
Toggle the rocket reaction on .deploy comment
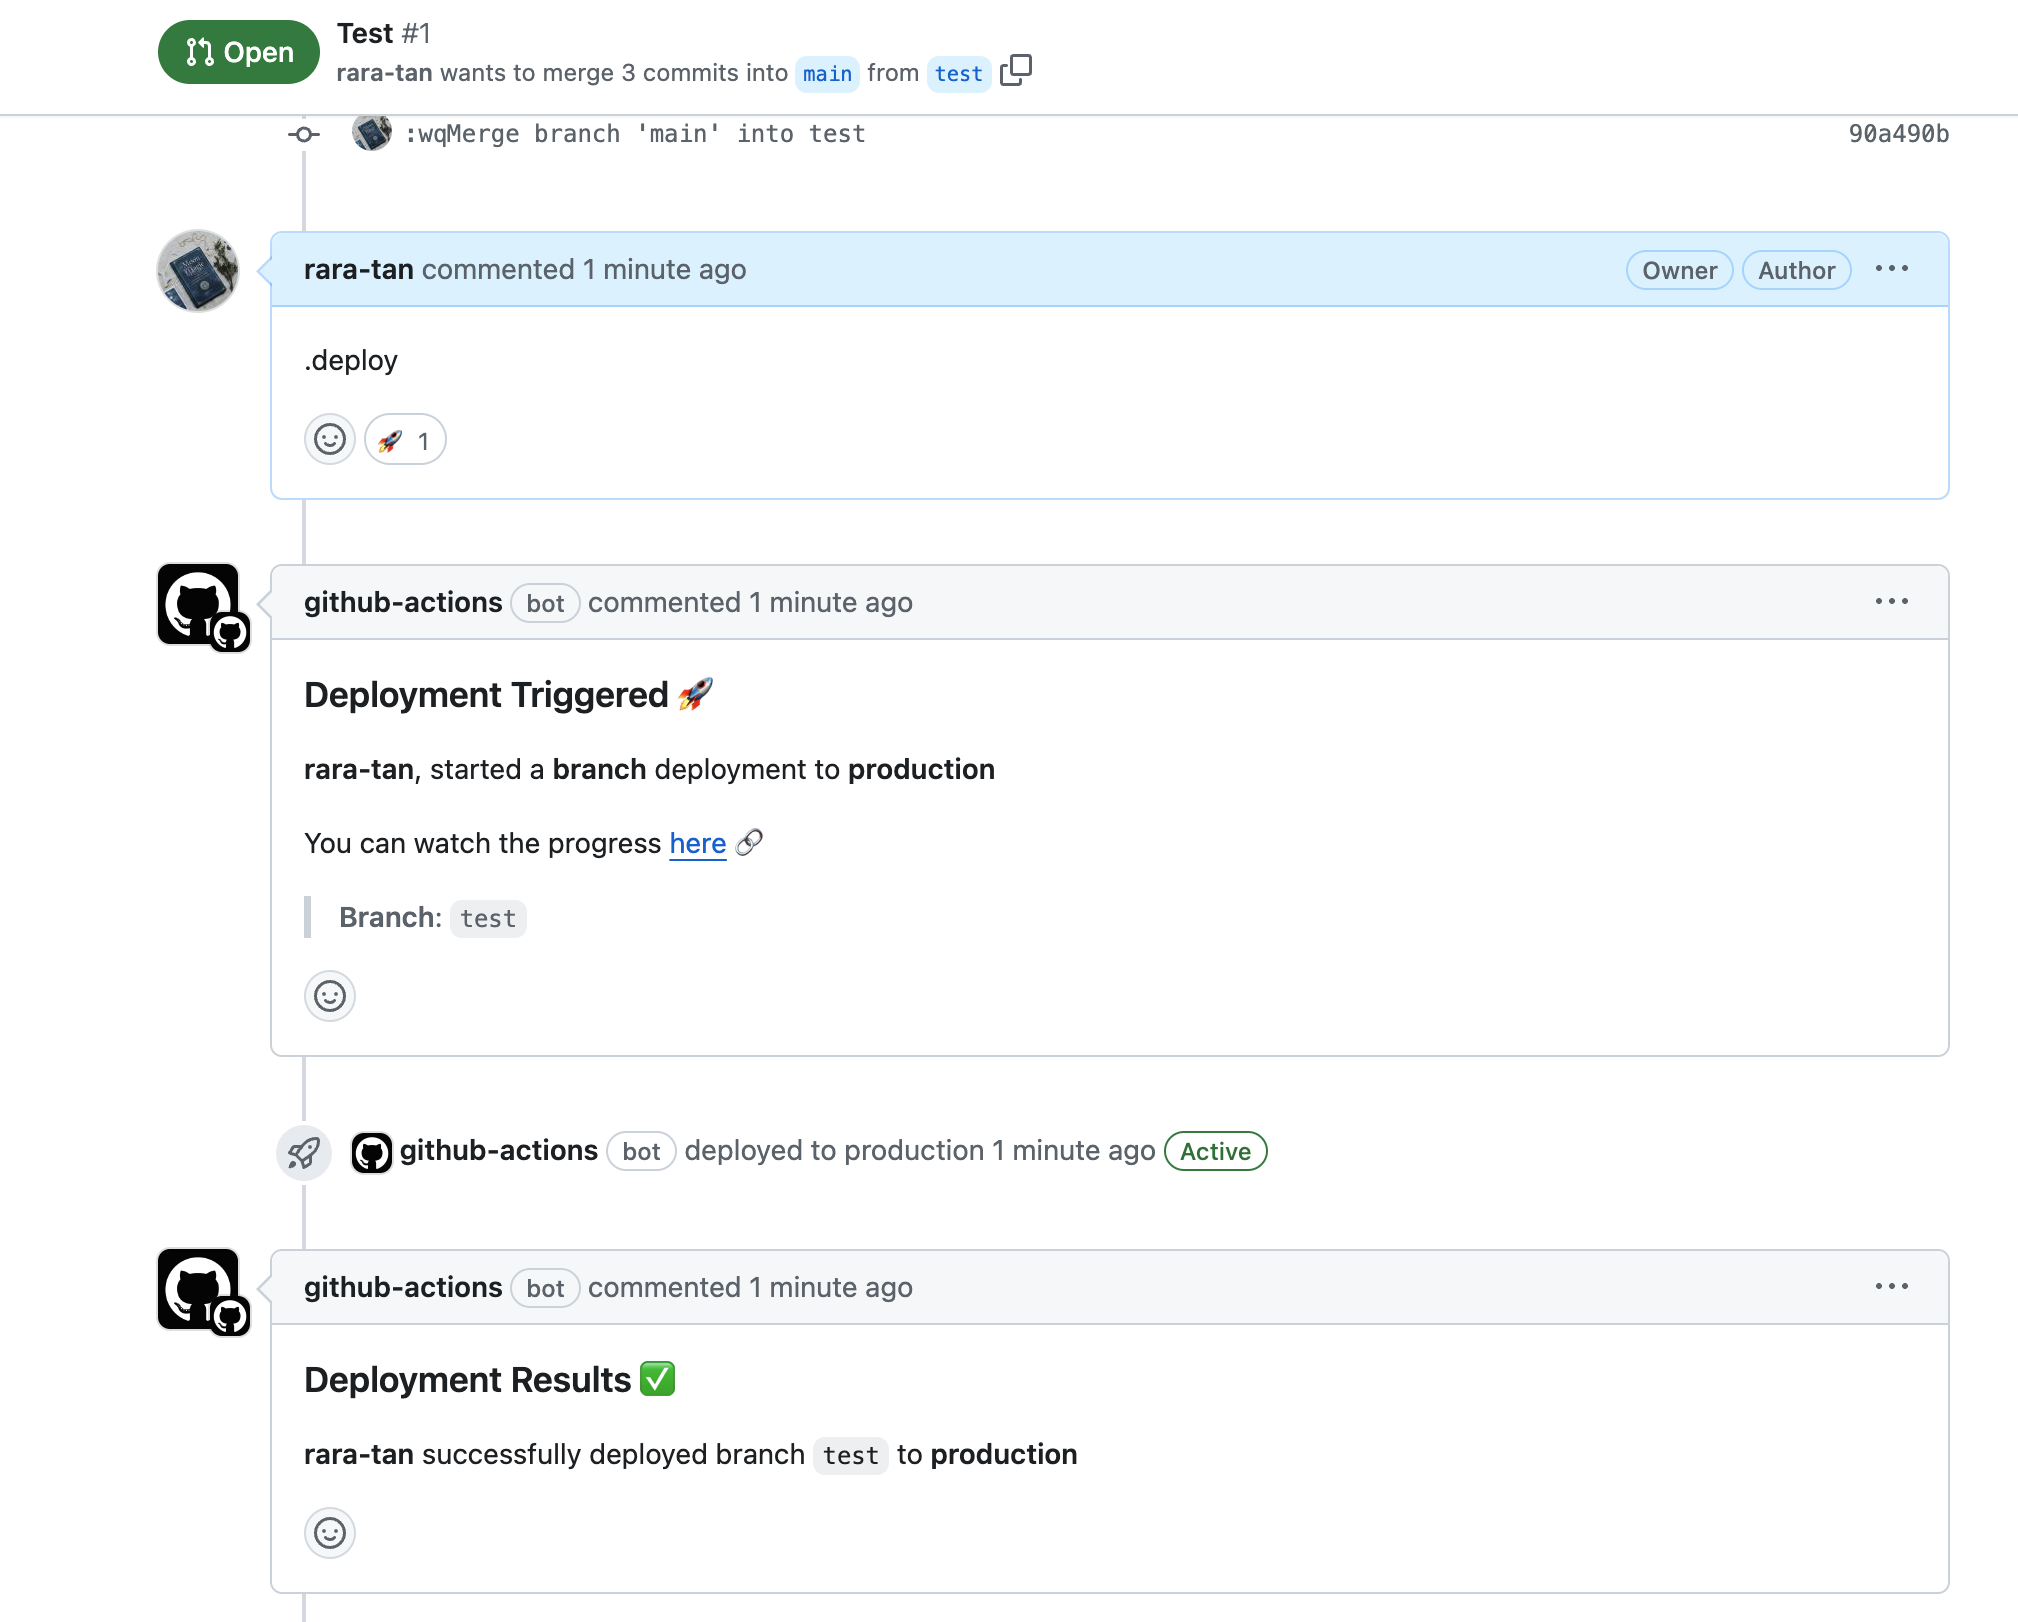tap(404, 439)
